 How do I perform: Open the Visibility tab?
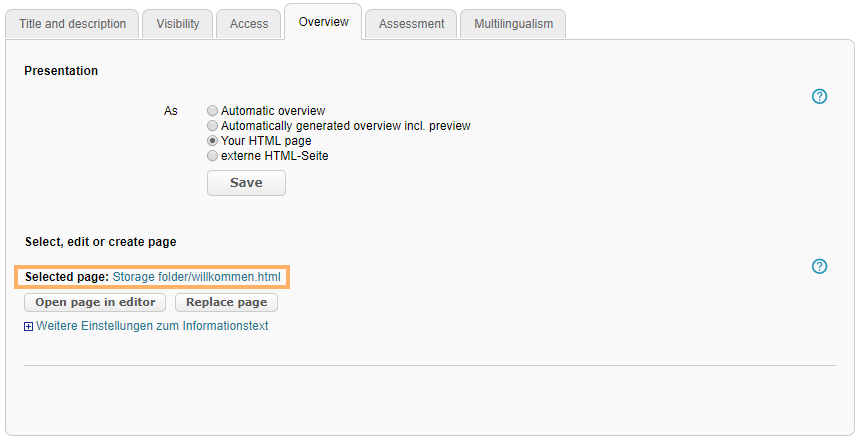pos(177,24)
